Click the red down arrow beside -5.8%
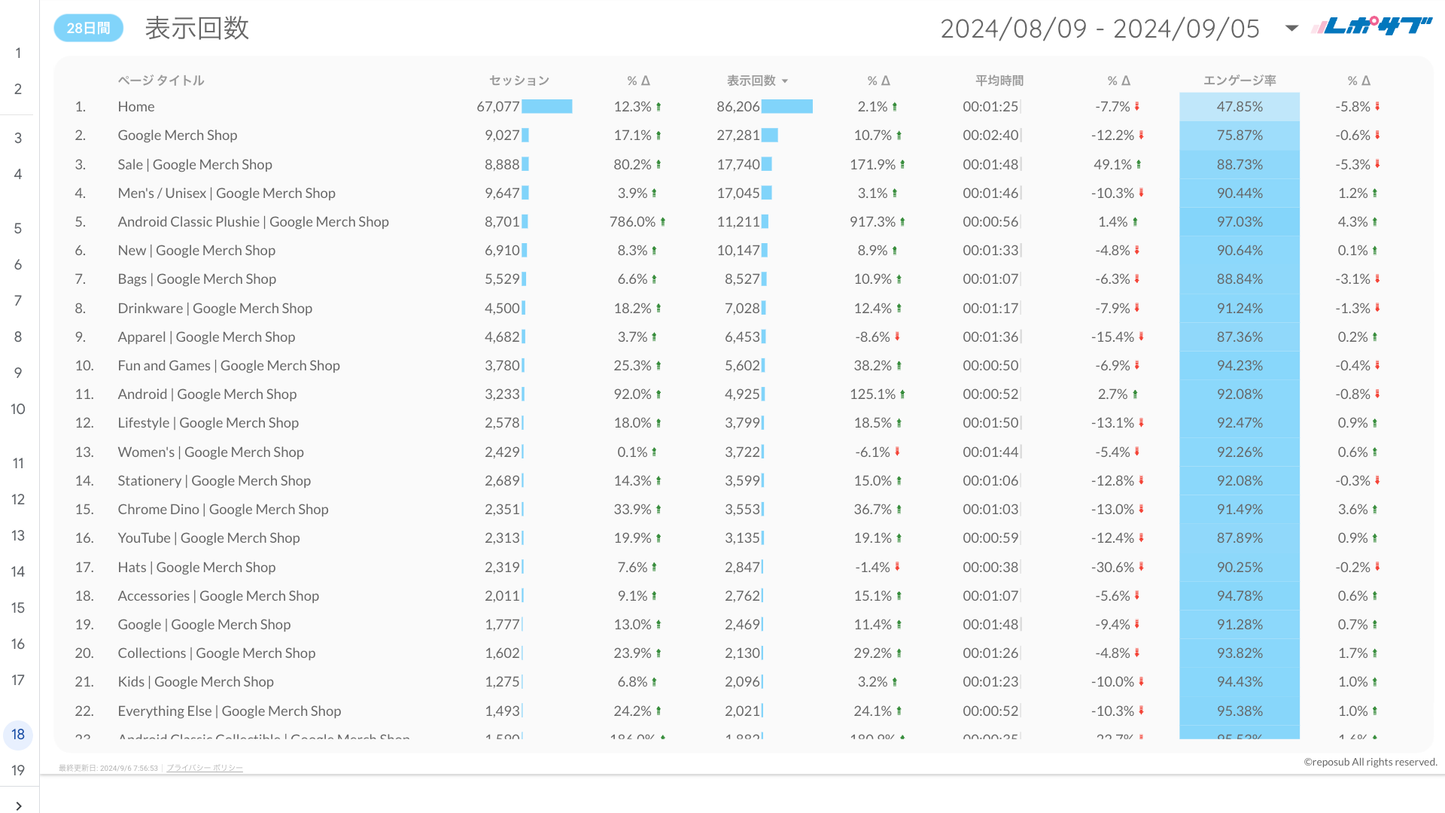 click(x=1377, y=107)
